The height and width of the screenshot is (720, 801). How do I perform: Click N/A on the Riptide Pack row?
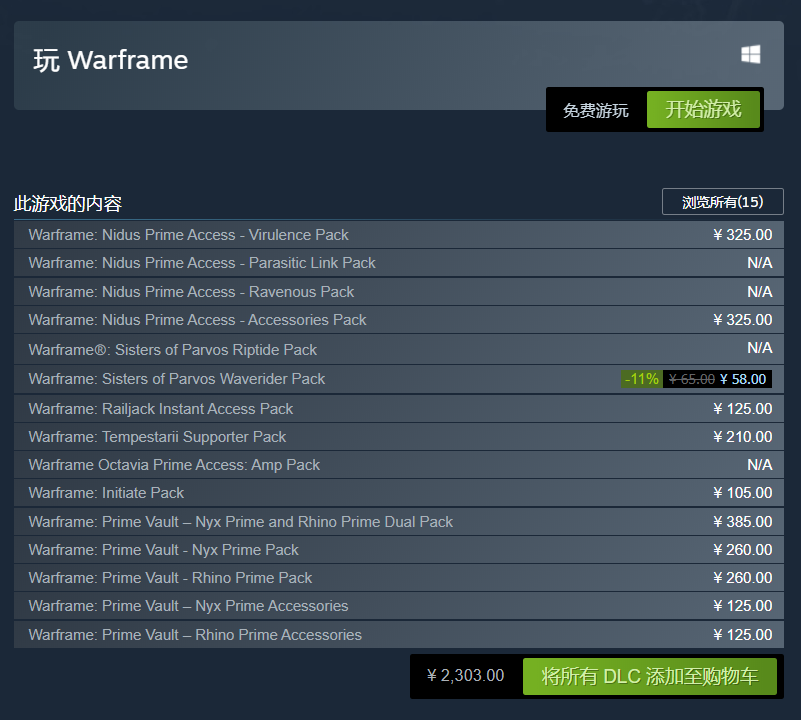tap(760, 347)
